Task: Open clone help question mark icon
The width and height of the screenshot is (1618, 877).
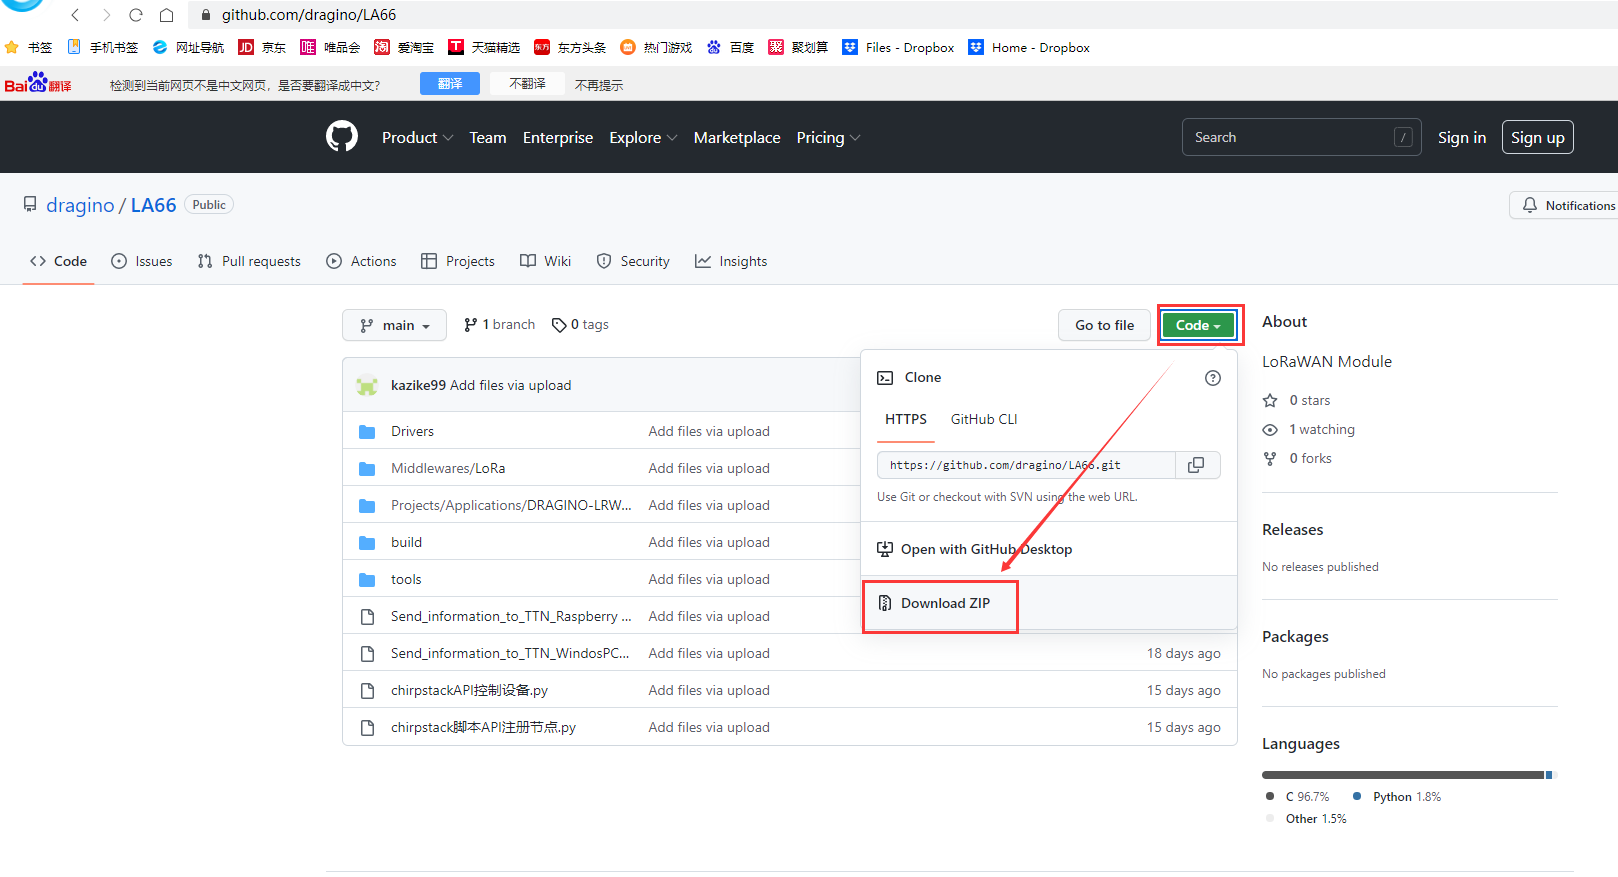Action: point(1213,378)
